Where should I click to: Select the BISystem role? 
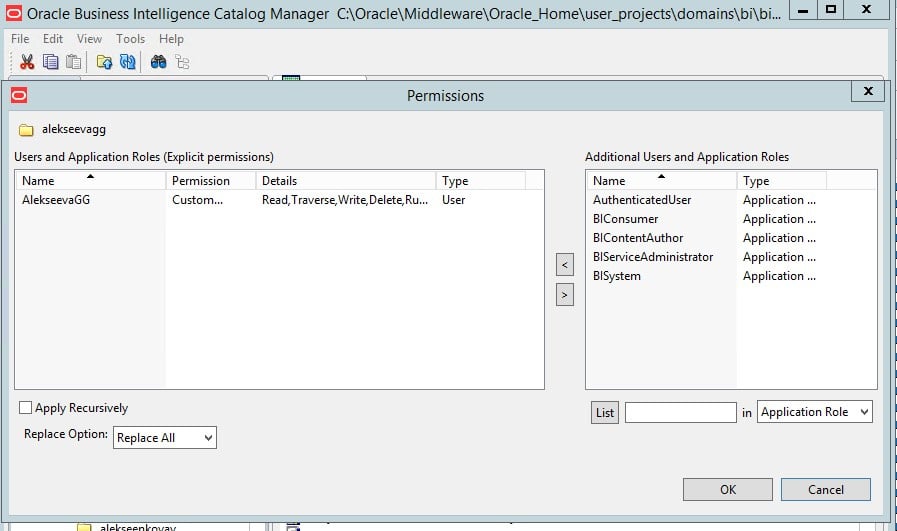617,276
